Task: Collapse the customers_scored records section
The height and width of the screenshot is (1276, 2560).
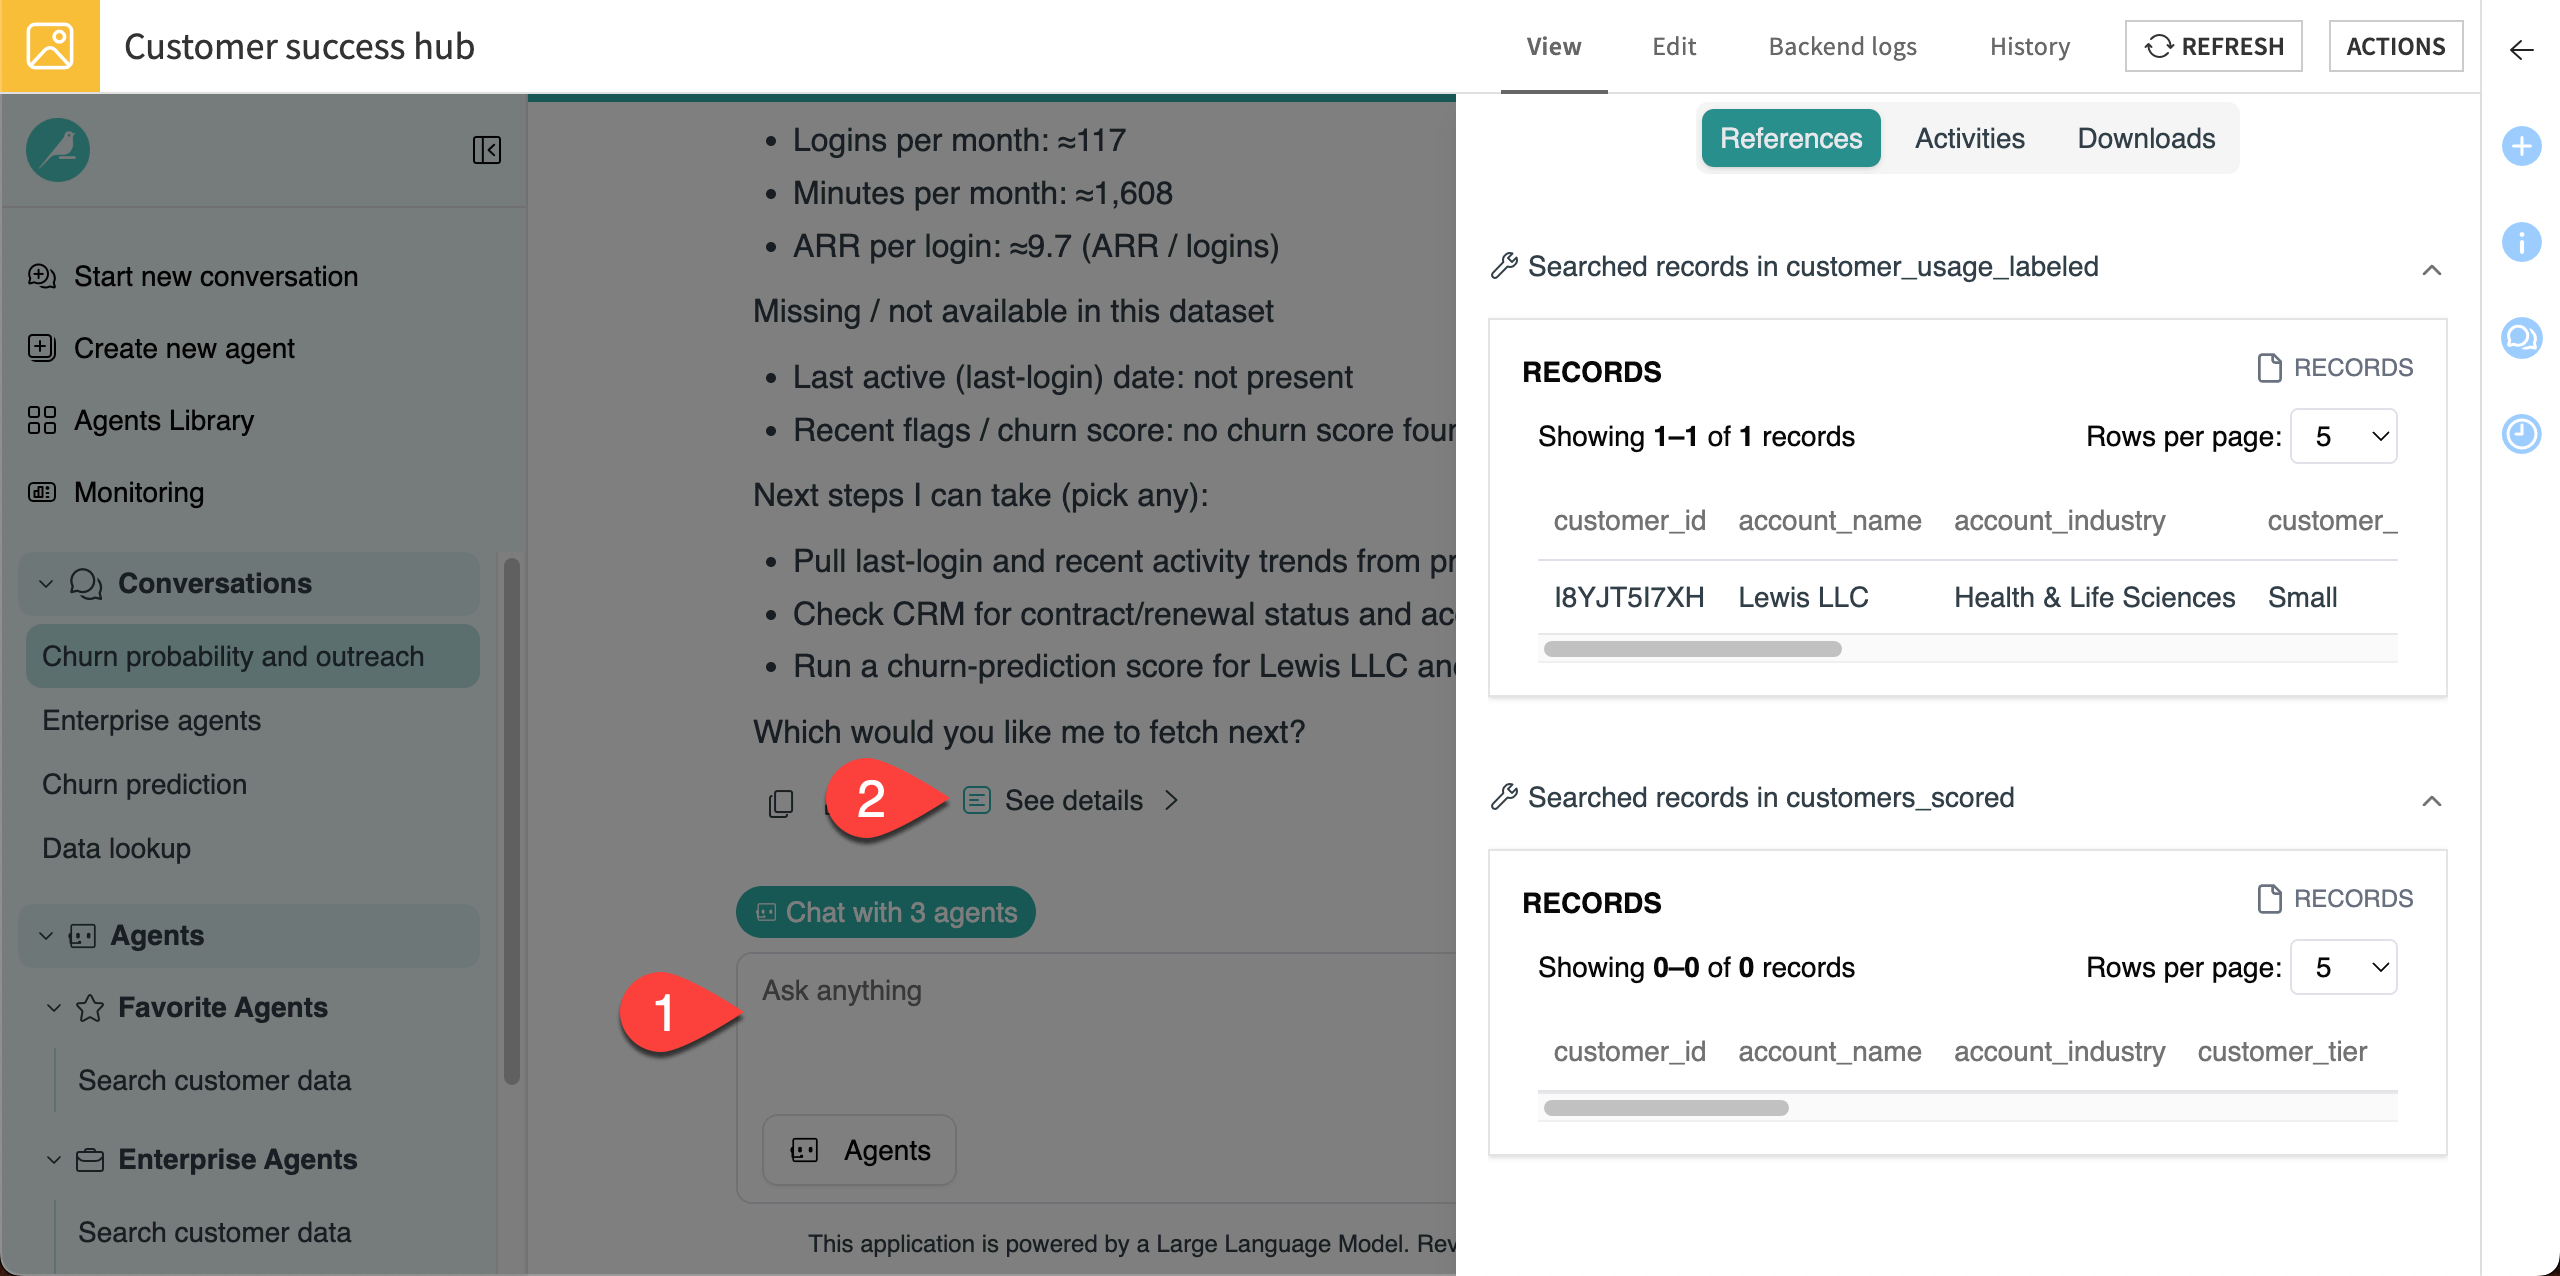Action: pos(2433,801)
